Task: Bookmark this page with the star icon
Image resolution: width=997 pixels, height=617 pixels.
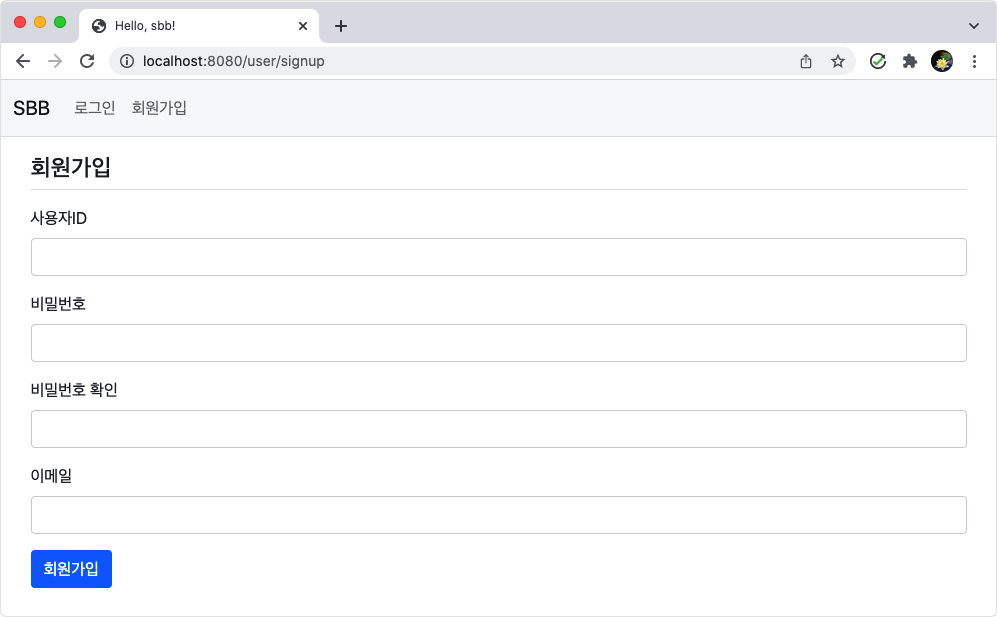Action: point(838,61)
